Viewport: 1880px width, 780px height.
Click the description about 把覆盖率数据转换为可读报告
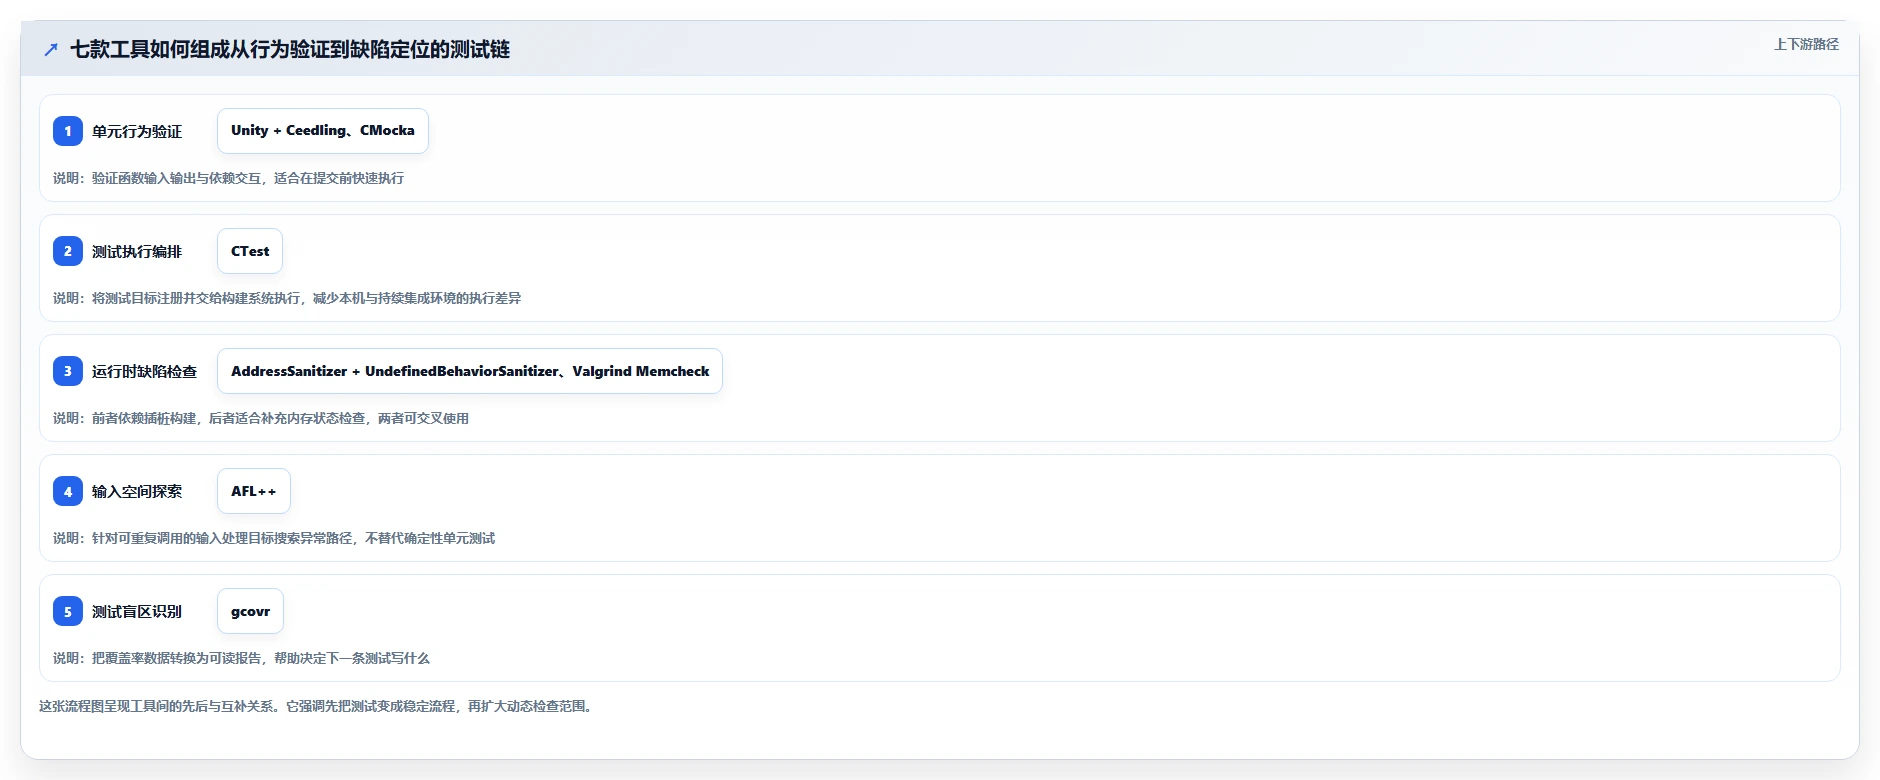click(241, 658)
